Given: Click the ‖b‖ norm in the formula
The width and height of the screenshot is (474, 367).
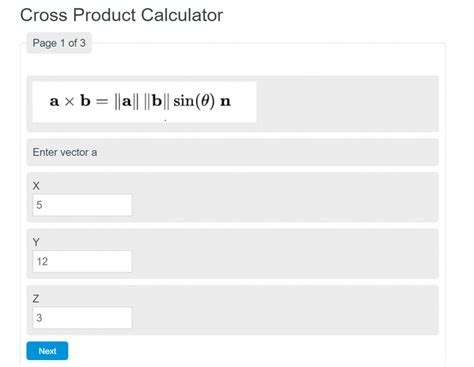Looking at the screenshot, I should [156, 101].
